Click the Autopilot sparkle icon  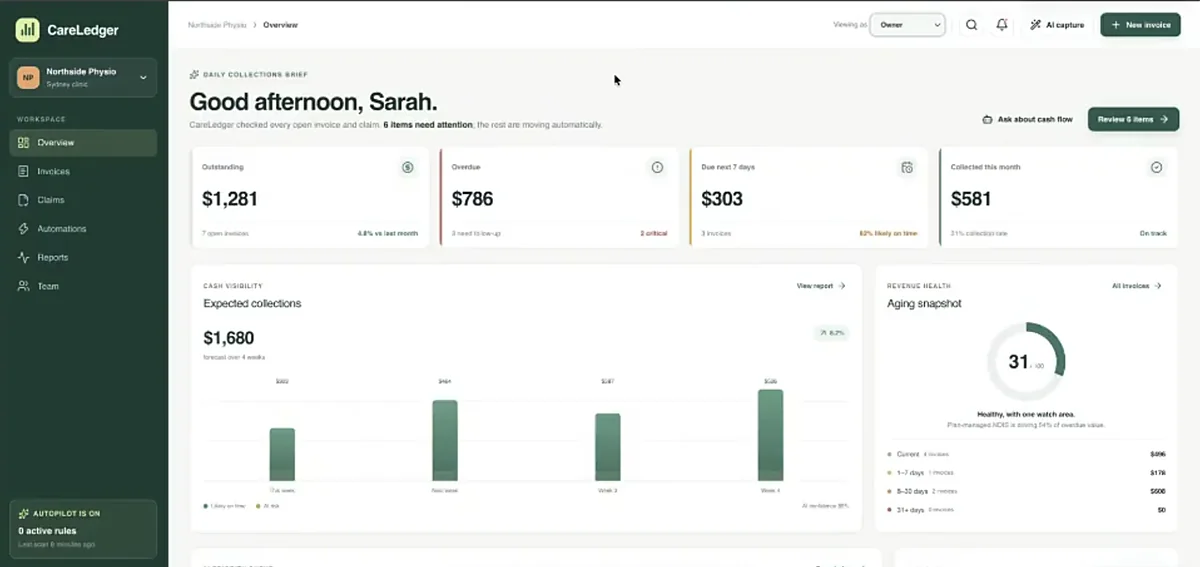(x=23, y=513)
